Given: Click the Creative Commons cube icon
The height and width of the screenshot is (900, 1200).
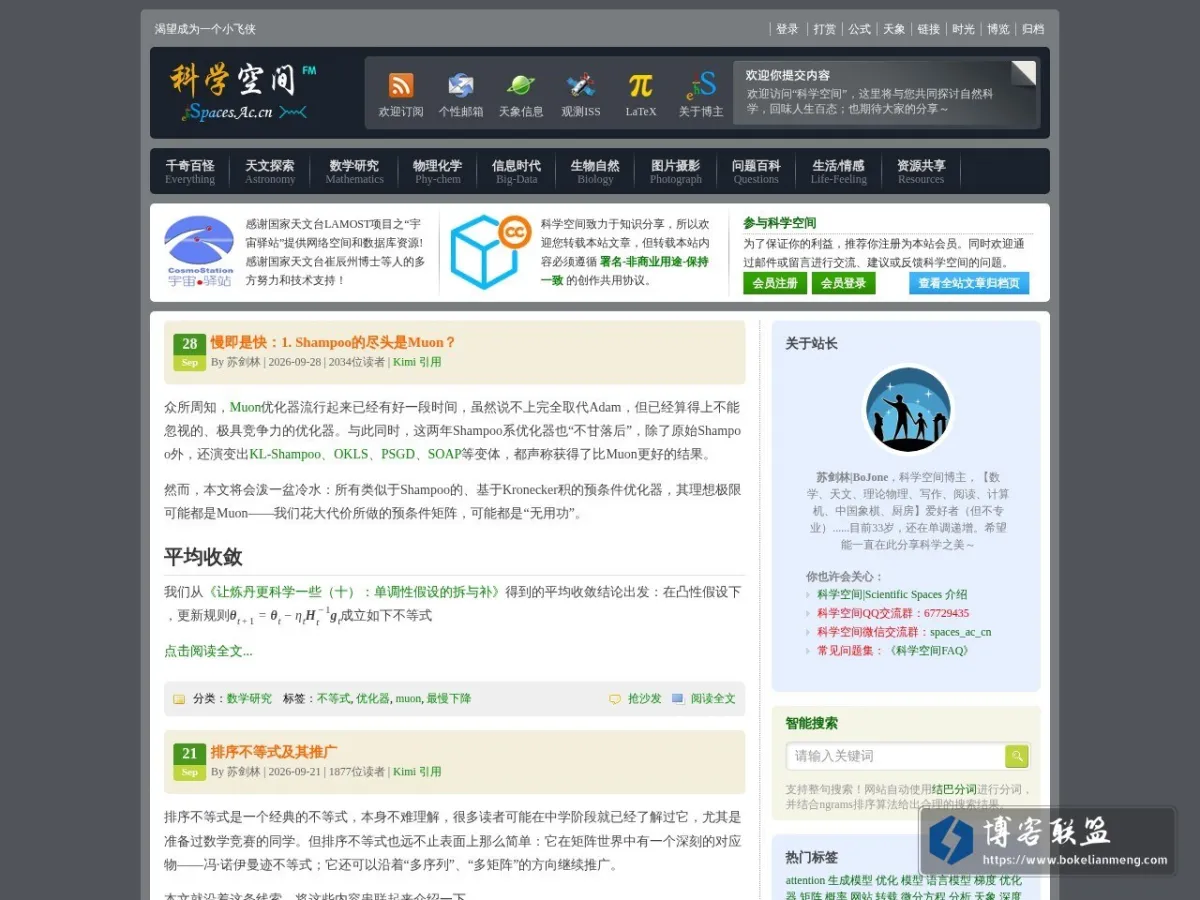Looking at the screenshot, I should pyautogui.click(x=490, y=251).
